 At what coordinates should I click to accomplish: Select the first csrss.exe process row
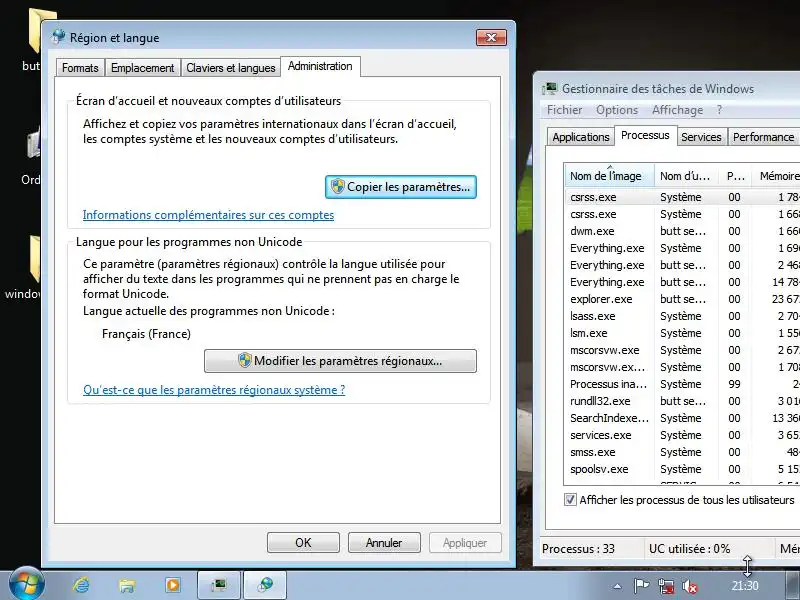pos(682,197)
